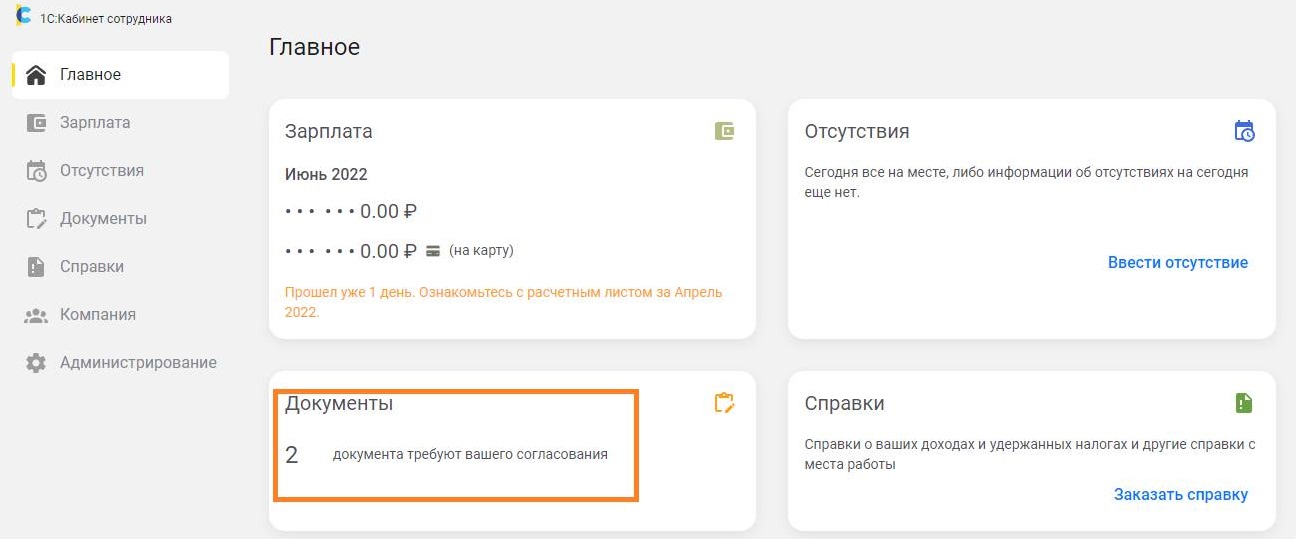Click the document count 2 in the Документы card

(x=292, y=455)
